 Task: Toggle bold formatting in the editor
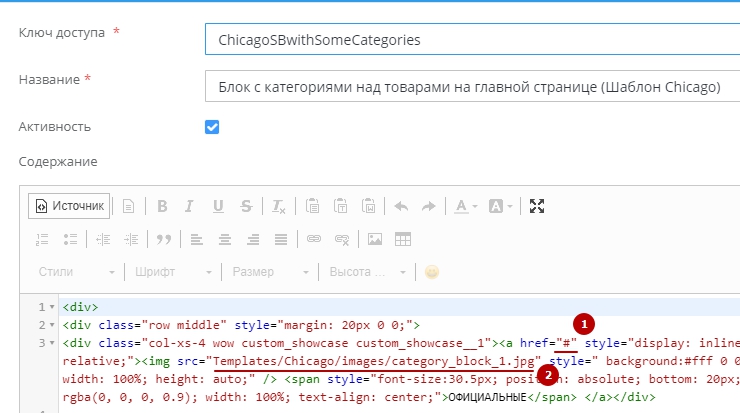[x=160, y=206]
